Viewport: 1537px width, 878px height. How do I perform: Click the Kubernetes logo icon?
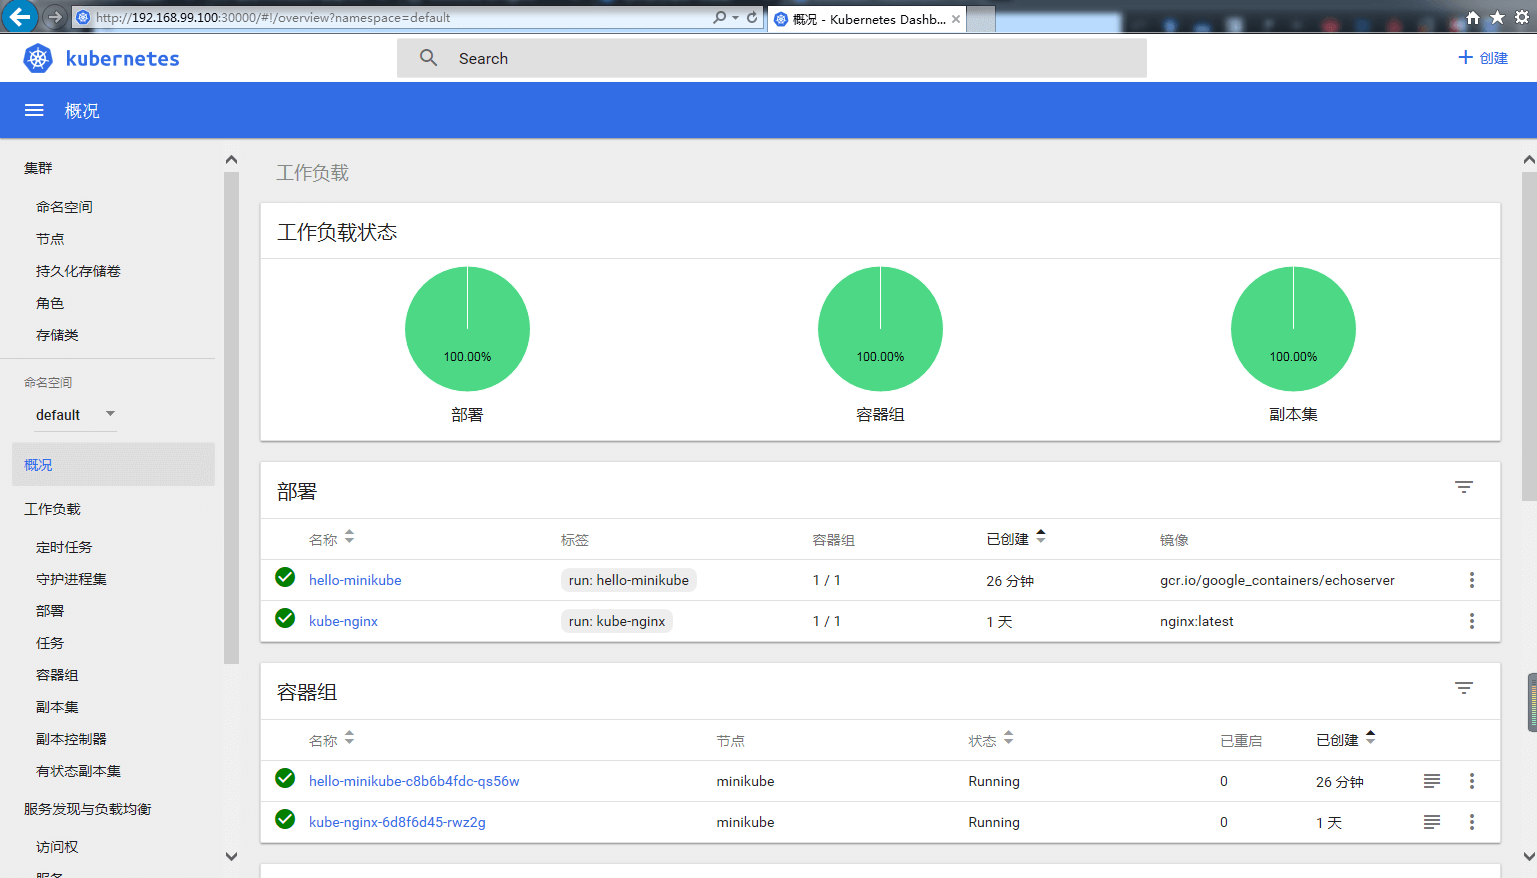[38, 59]
